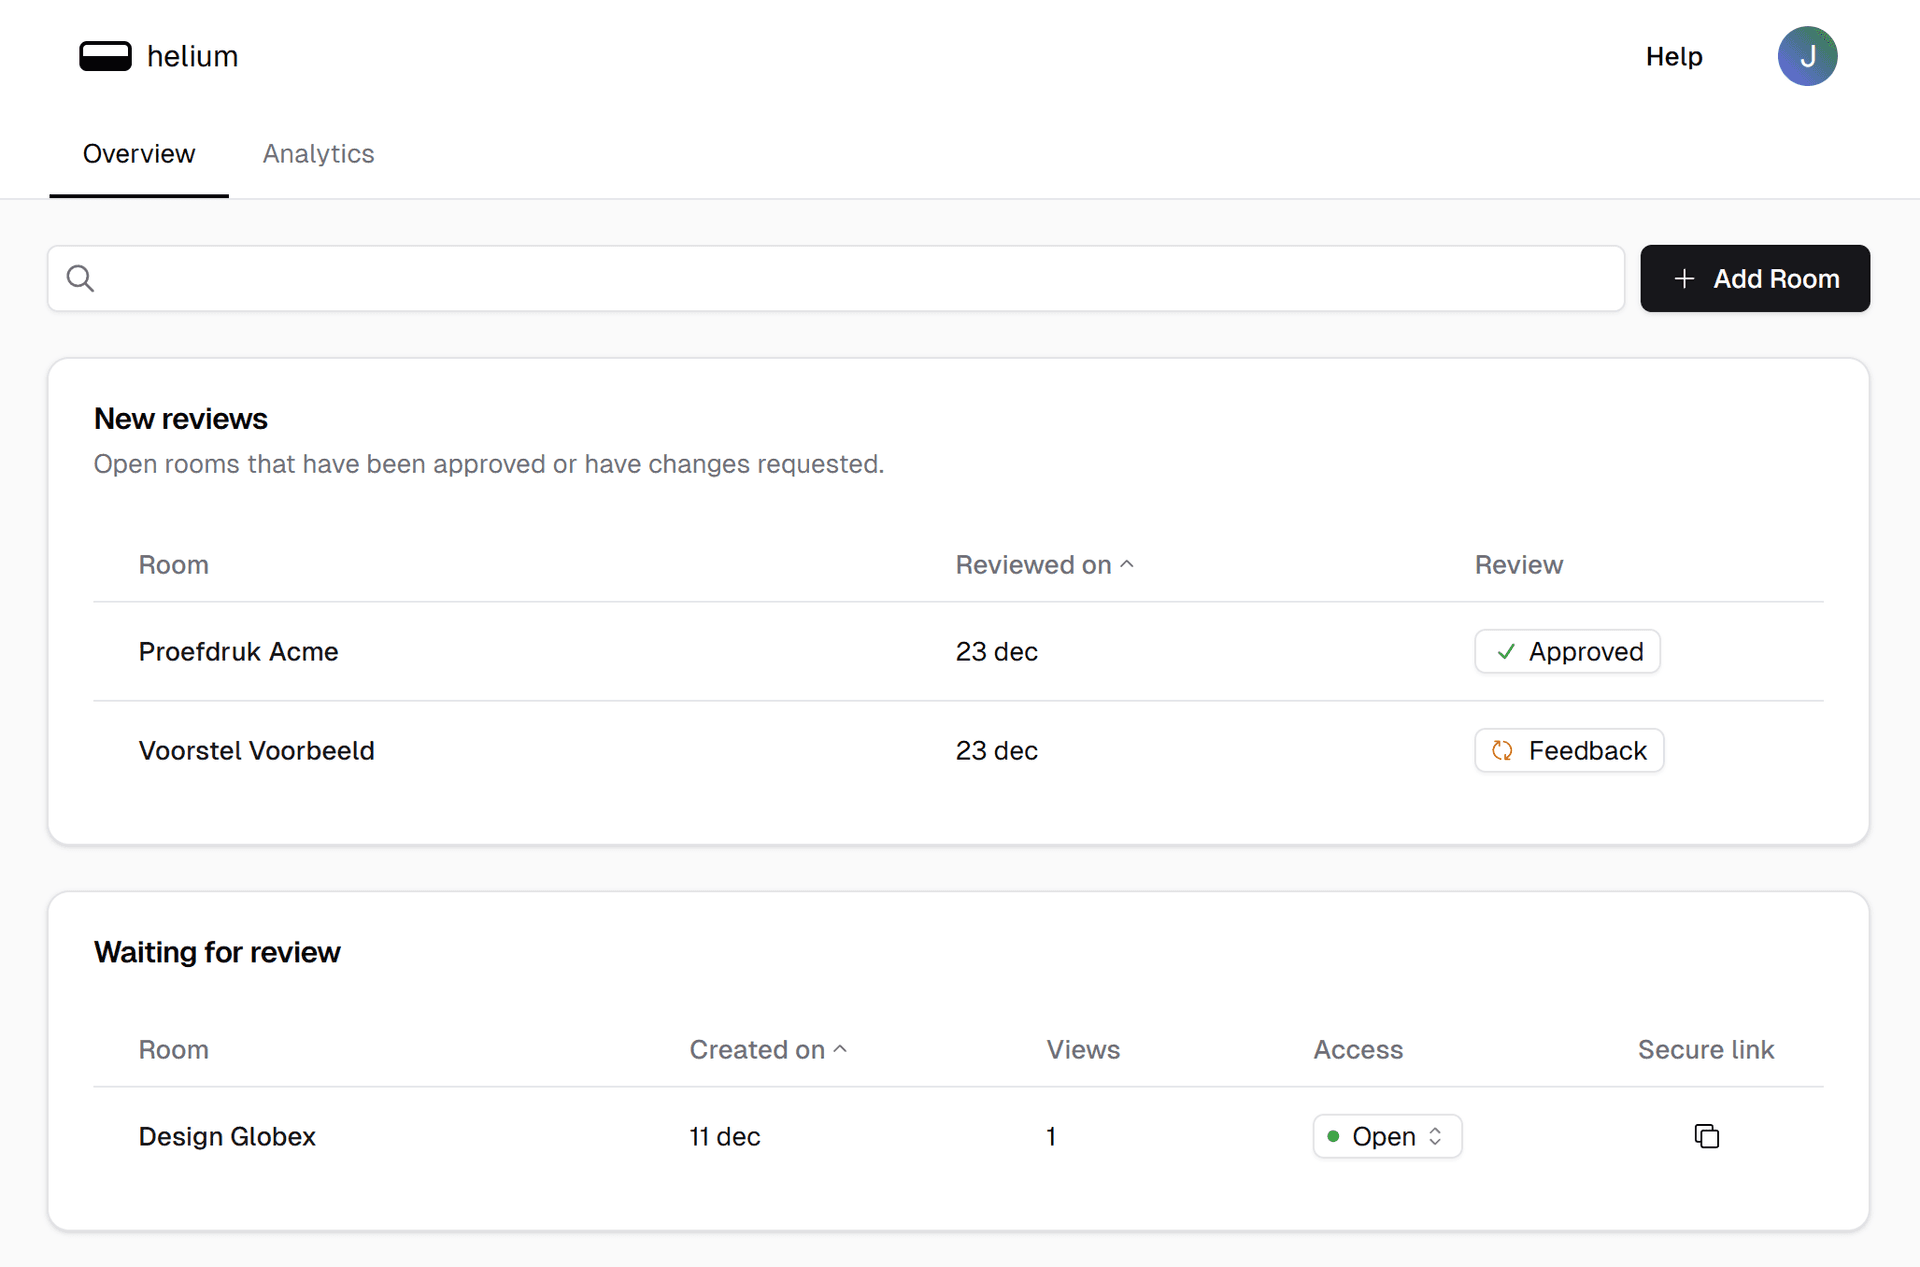This screenshot has width=1920, height=1267.
Task: Click the 23 dec date for Voorstel Voorbeeld
Action: click(x=996, y=750)
